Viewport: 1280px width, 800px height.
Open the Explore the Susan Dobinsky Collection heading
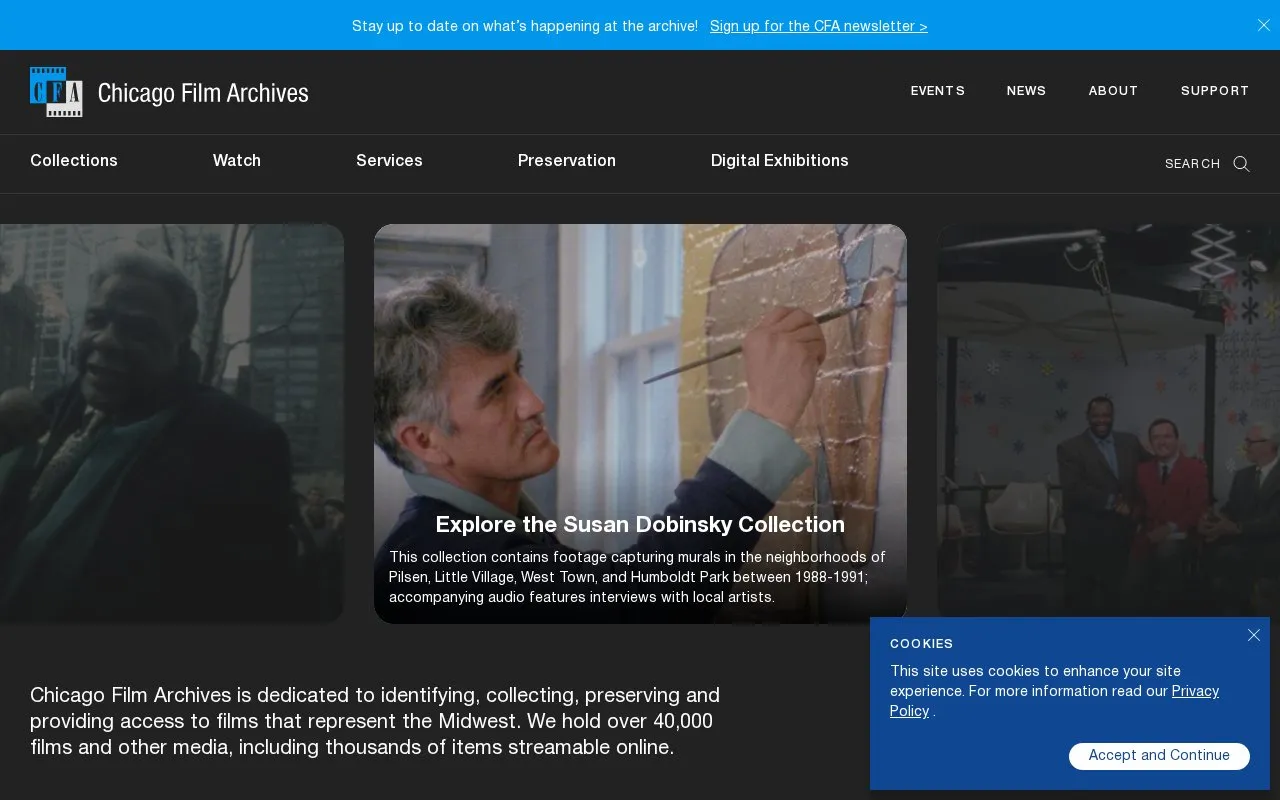click(640, 524)
